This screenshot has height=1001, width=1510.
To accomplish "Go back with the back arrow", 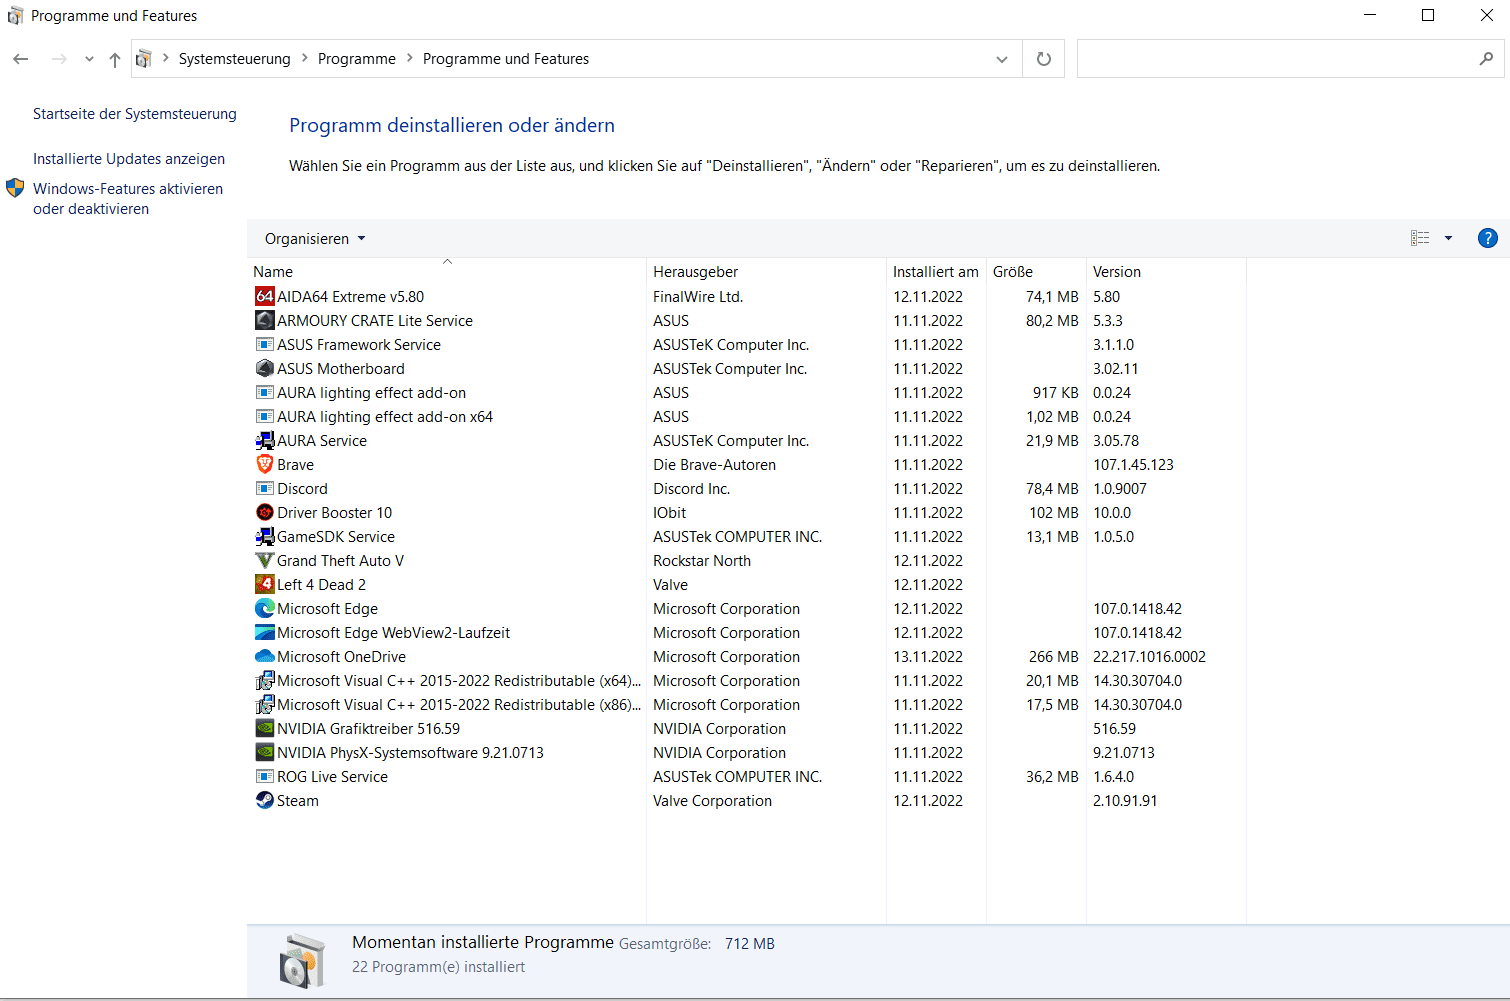I will click(x=21, y=59).
